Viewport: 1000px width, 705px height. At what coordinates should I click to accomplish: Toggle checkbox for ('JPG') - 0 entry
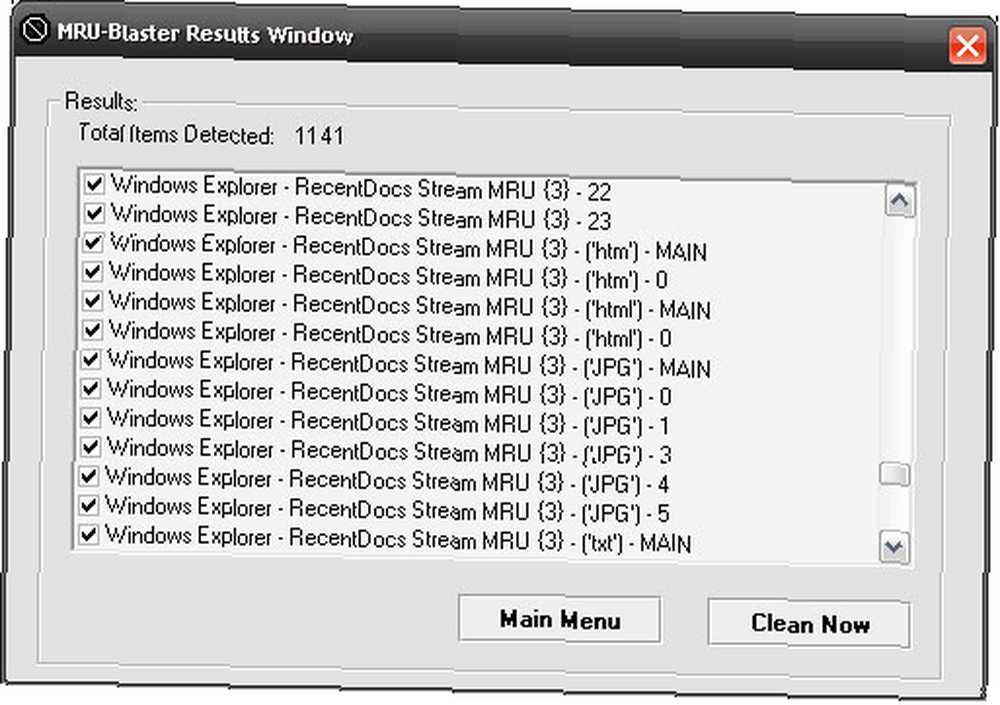tap(91, 388)
